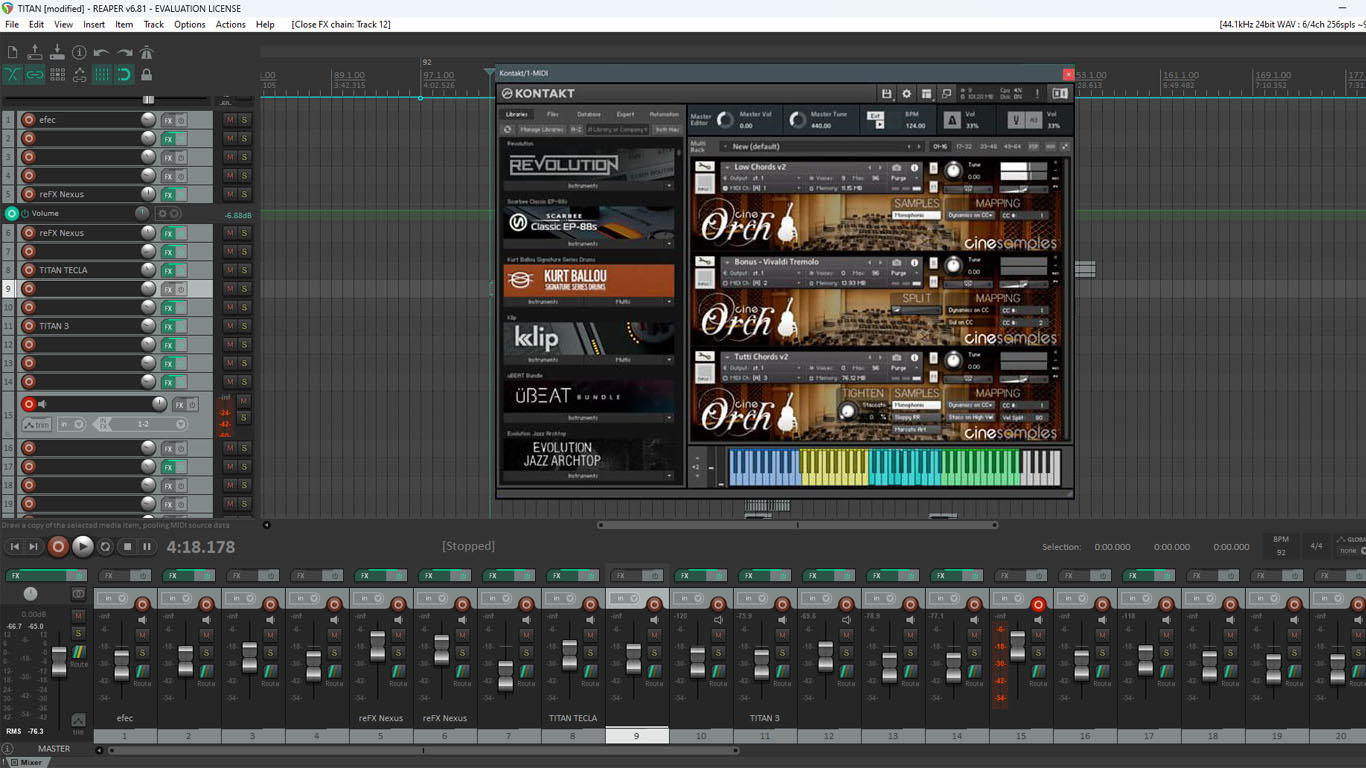Open Monophonic samples dropdown in Tutti Chords
The width and height of the screenshot is (1366, 768).
pyautogui.click(x=916, y=405)
